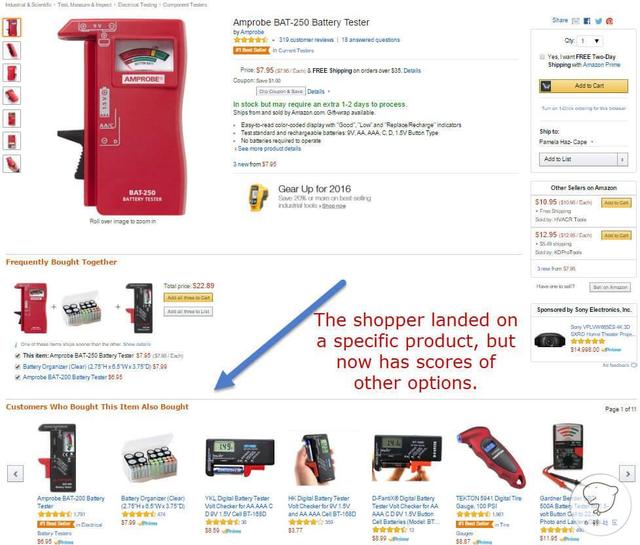Open Component Testers breadcrumb category

pyautogui.click(x=185, y=5)
